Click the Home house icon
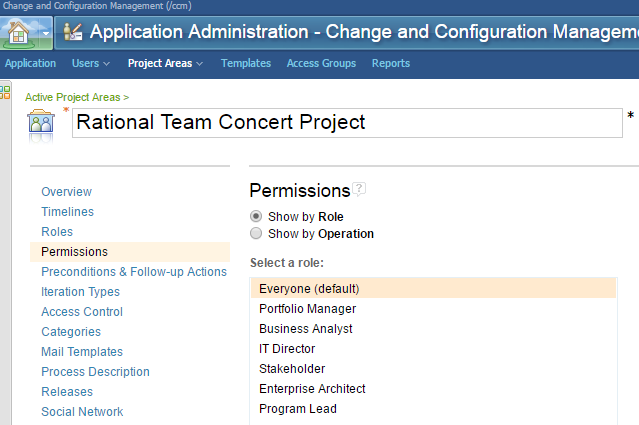The image size is (639, 425). [20, 31]
